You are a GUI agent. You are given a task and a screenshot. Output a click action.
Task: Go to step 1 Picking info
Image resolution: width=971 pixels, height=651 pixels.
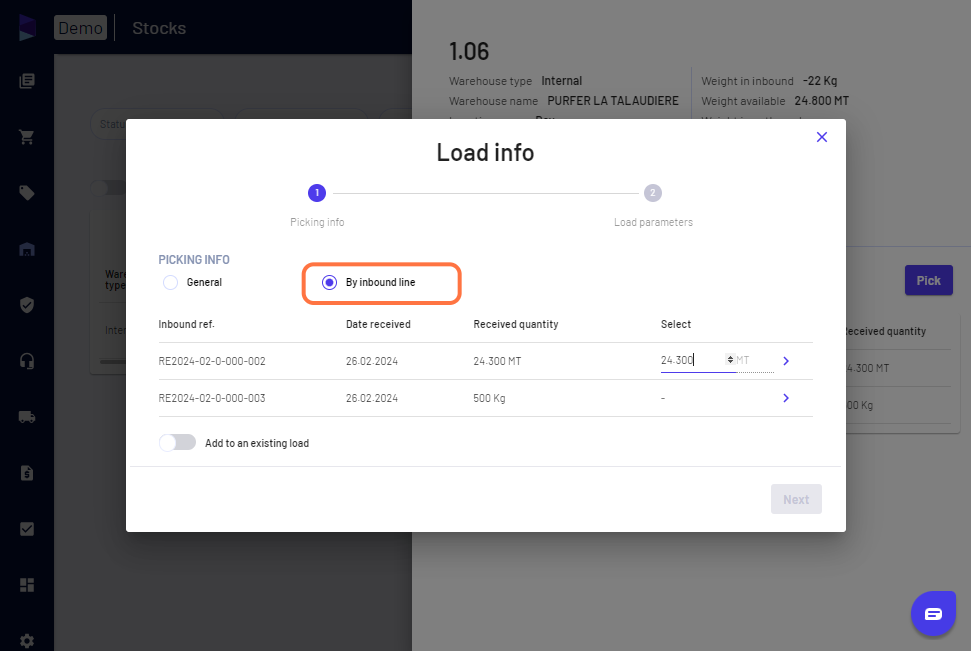tap(317, 193)
